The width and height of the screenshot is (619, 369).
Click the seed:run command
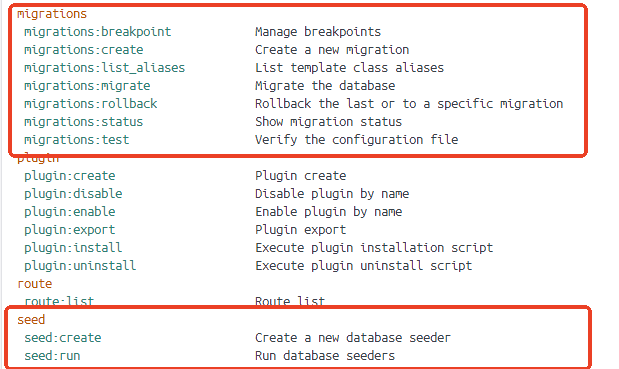tap(52, 356)
